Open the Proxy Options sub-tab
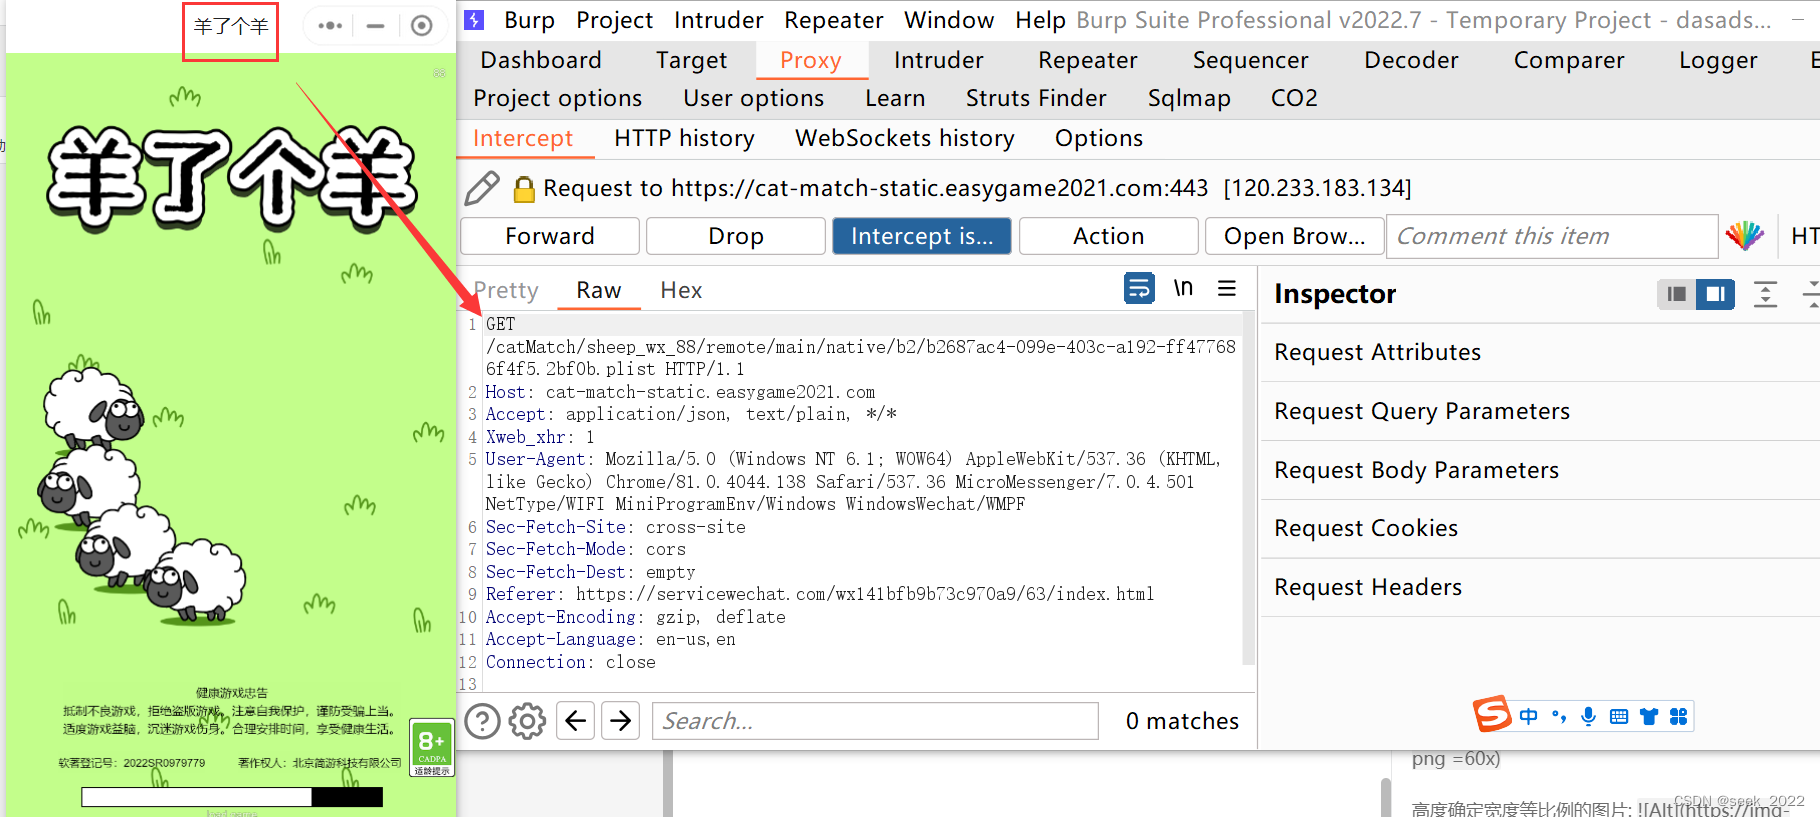 [1098, 138]
